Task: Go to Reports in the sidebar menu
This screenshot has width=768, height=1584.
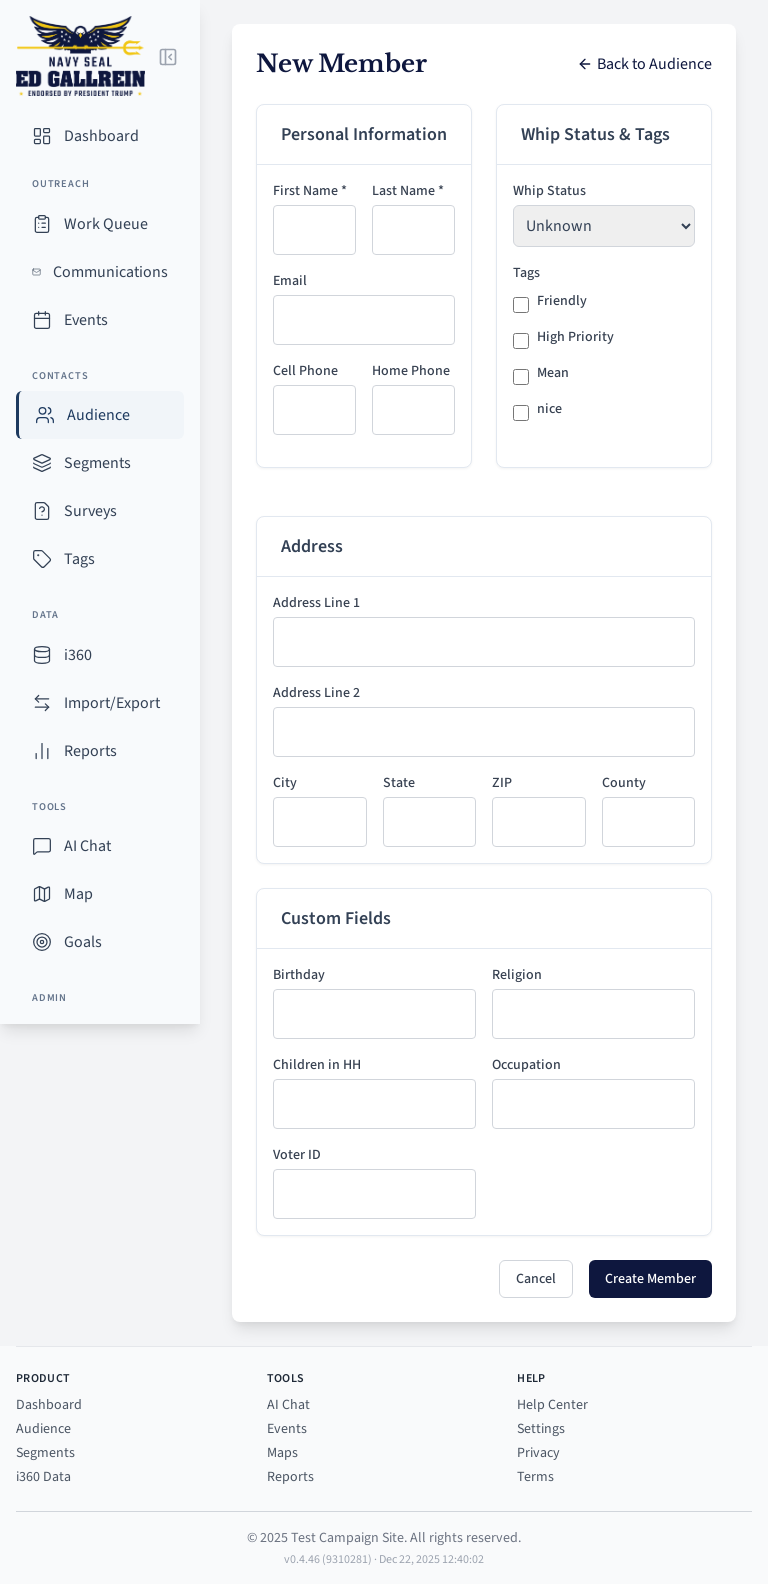Action: pyautogui.click(x=90, y=751)
